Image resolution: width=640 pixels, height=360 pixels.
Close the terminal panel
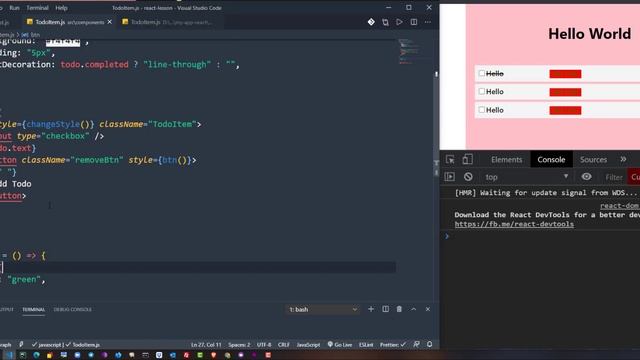point(428,309)
